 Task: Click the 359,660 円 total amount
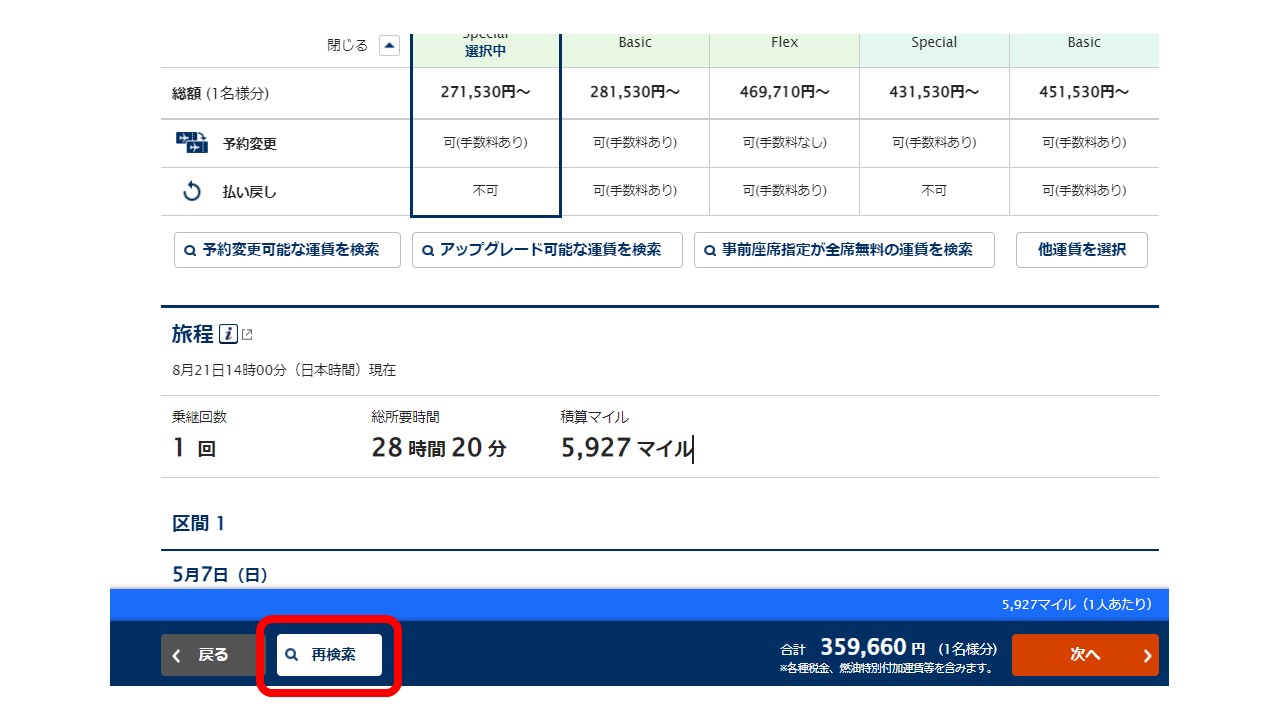click(873, 648)
